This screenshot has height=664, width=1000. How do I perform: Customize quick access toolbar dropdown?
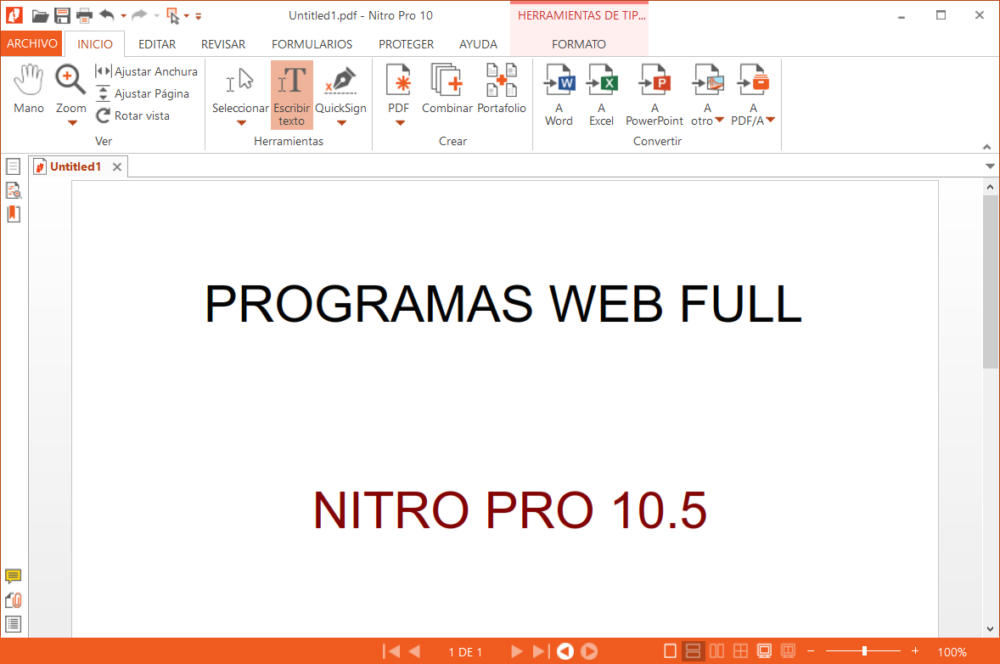198,16
